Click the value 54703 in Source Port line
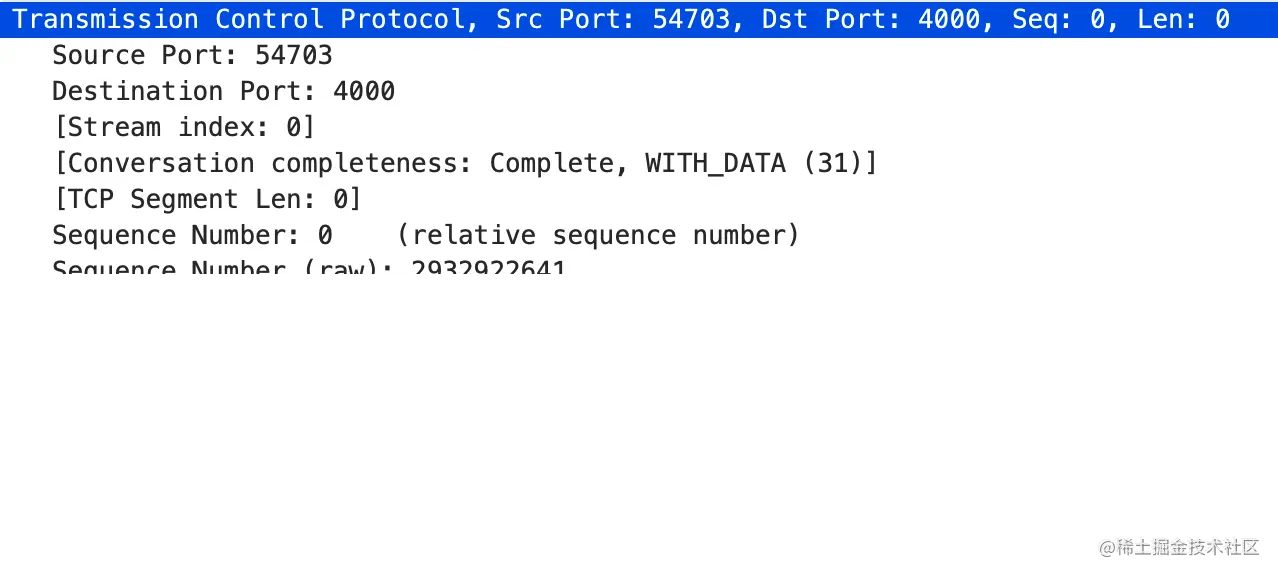 coord(293,55)
